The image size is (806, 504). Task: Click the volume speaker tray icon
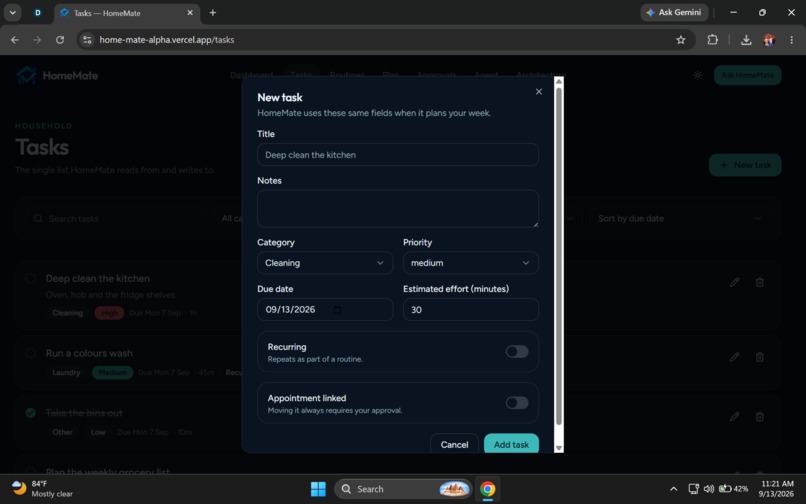tap(709, 489)
